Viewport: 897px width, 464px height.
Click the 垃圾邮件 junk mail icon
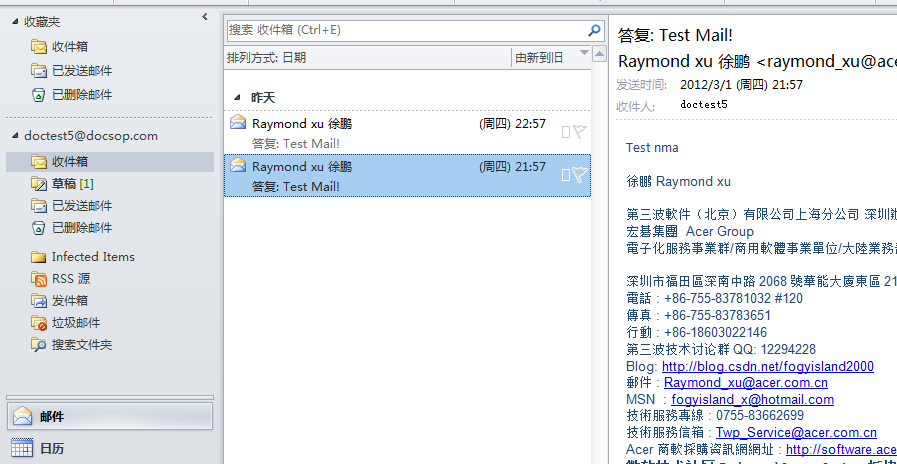coord(39,323)
